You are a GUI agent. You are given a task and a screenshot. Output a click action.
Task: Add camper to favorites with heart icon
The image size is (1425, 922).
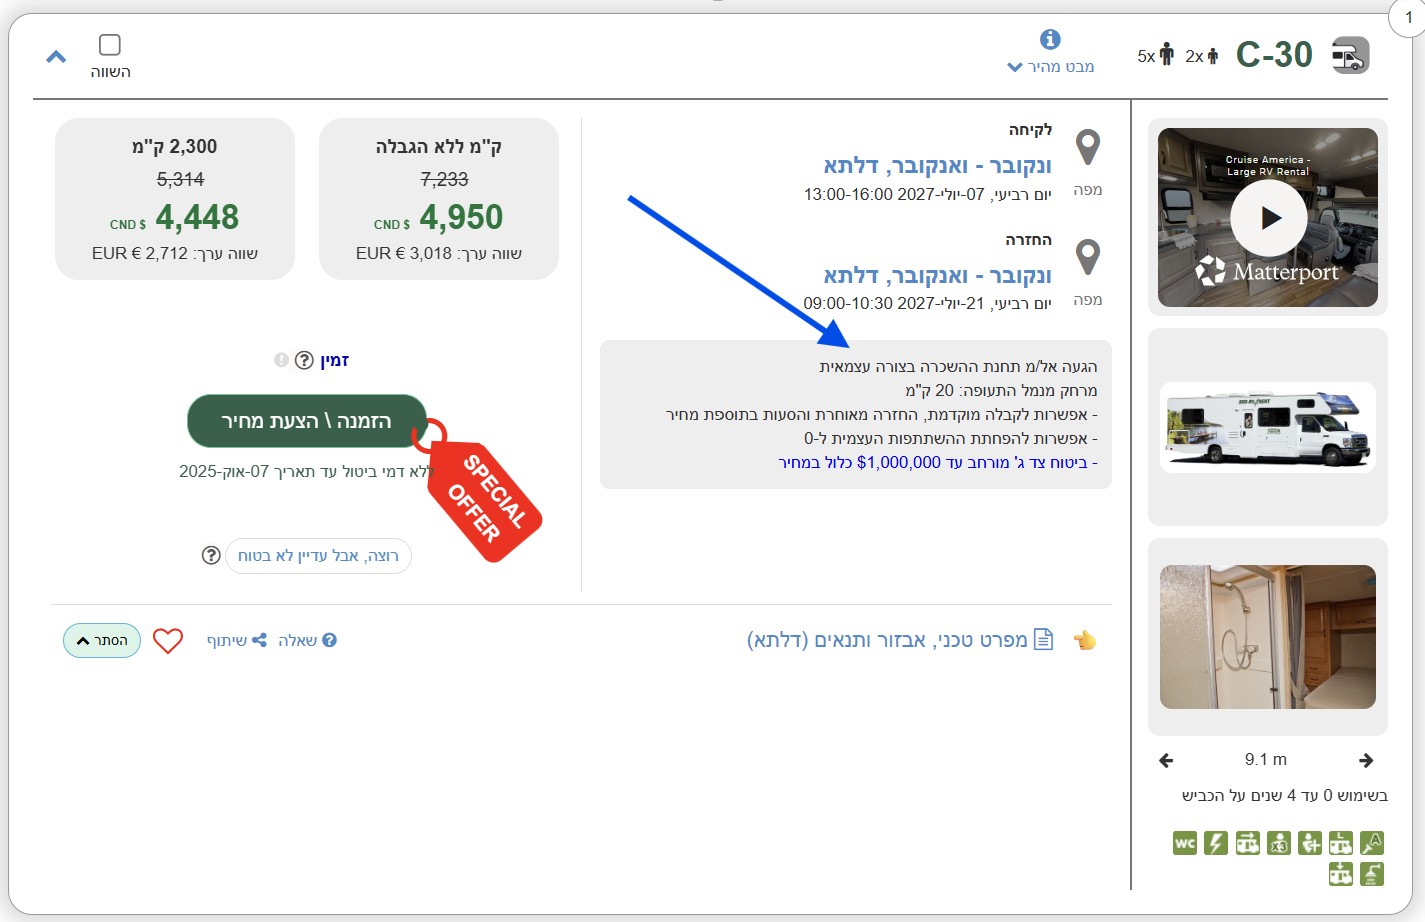coord(168,640)
